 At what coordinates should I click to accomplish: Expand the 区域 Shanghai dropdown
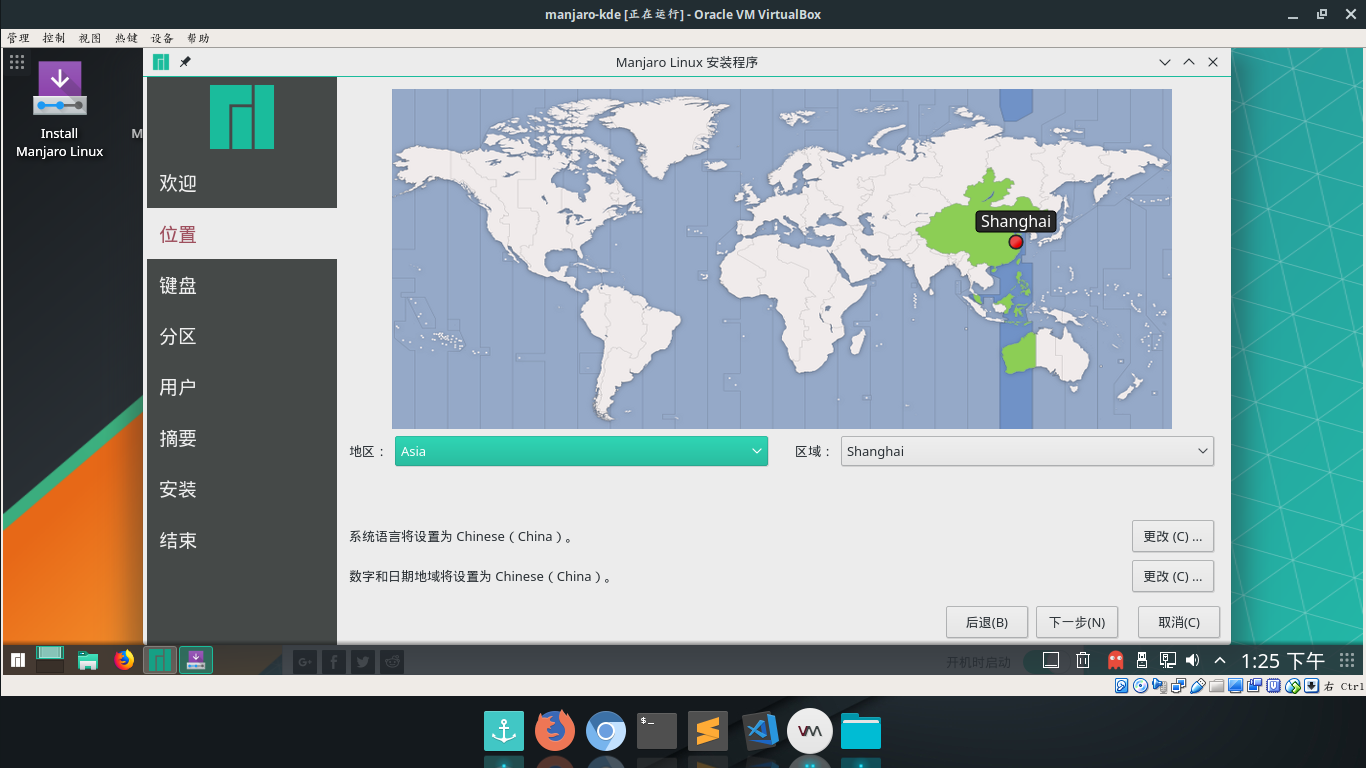point(1027,451)
